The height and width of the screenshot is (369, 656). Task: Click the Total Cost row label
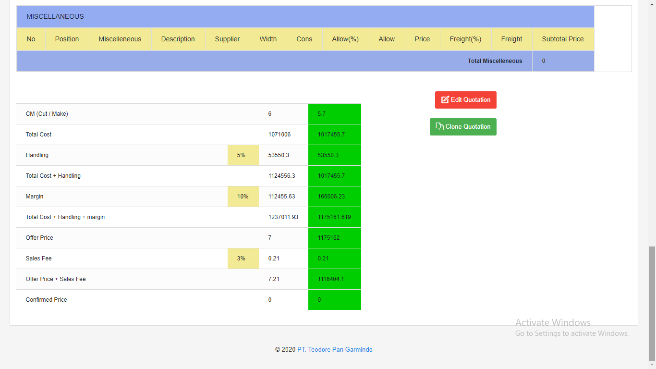[38, 134]
